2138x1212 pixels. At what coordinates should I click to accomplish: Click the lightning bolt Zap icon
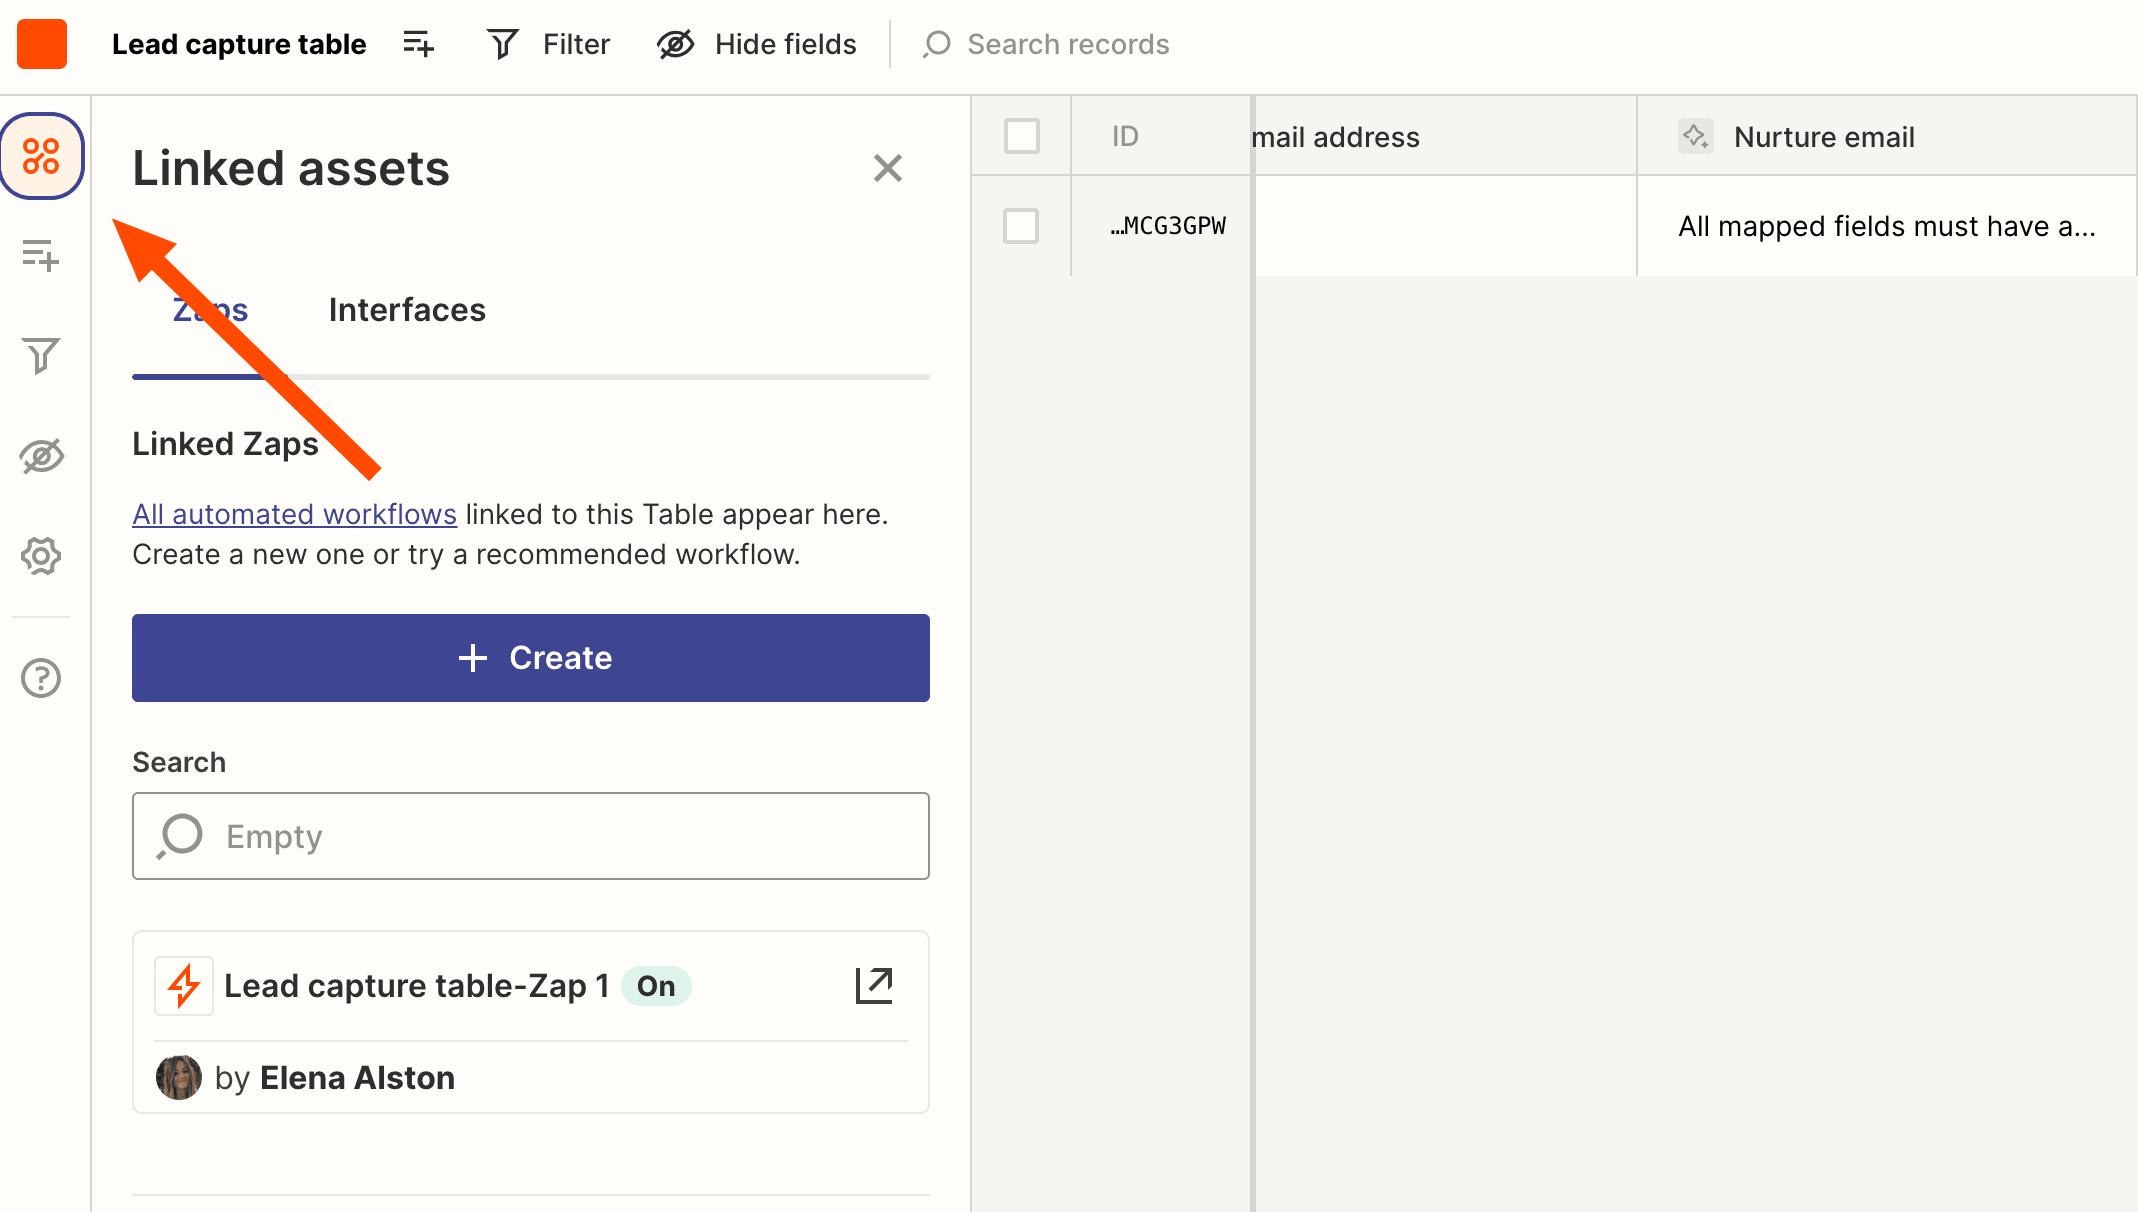pyautogui.click(x=184, y=986)
